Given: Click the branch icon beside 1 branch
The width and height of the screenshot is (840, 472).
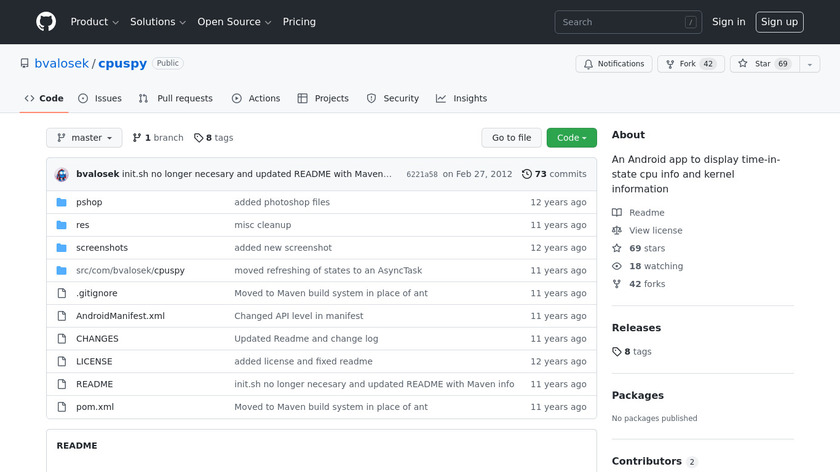Looking at the screenshot, I should pos(138,138).
